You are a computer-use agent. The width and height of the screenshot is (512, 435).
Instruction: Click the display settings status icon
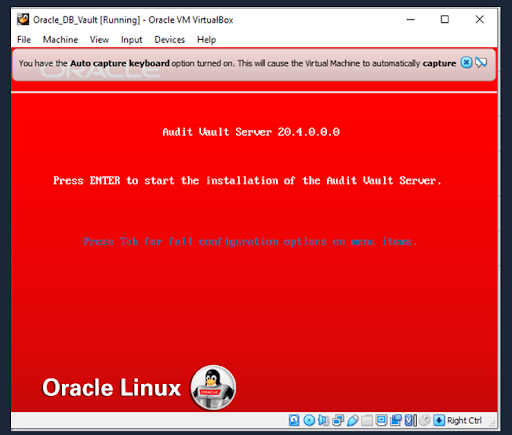[x=381, y=420]
